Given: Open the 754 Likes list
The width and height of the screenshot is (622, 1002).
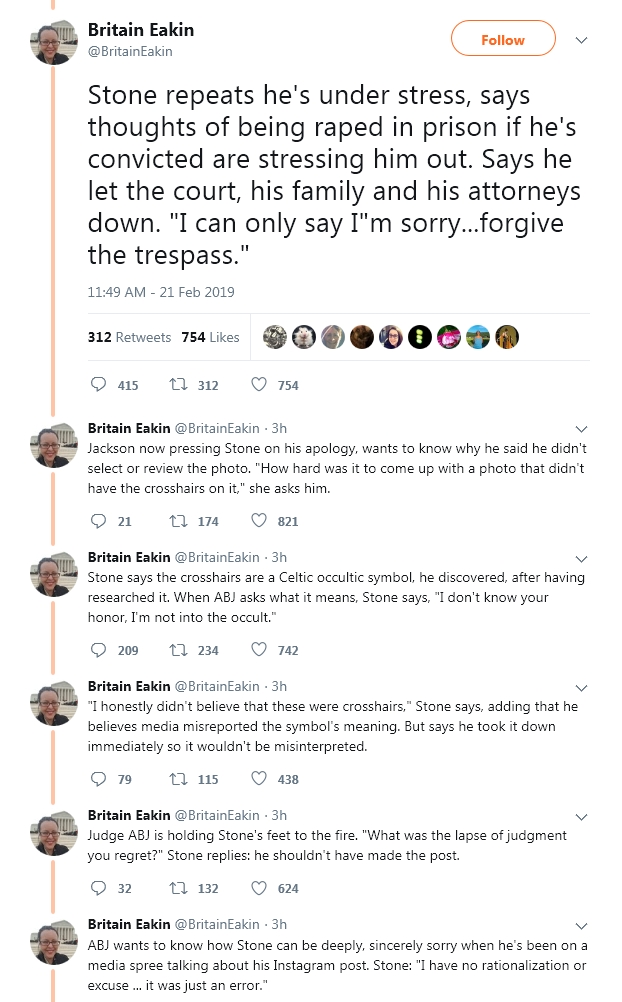Looking at the screenshot, I should click(x=210, y=337).
